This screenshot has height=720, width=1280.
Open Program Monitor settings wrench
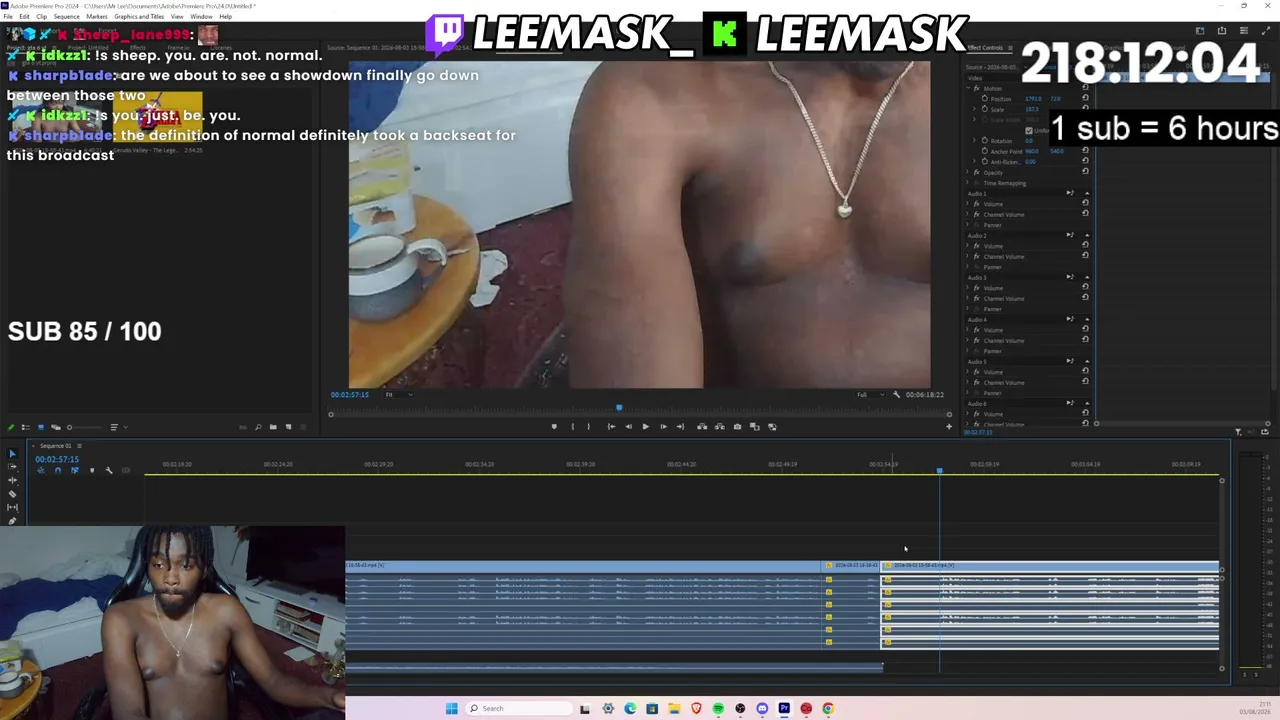pyautogui.click(x=896, y=395)
